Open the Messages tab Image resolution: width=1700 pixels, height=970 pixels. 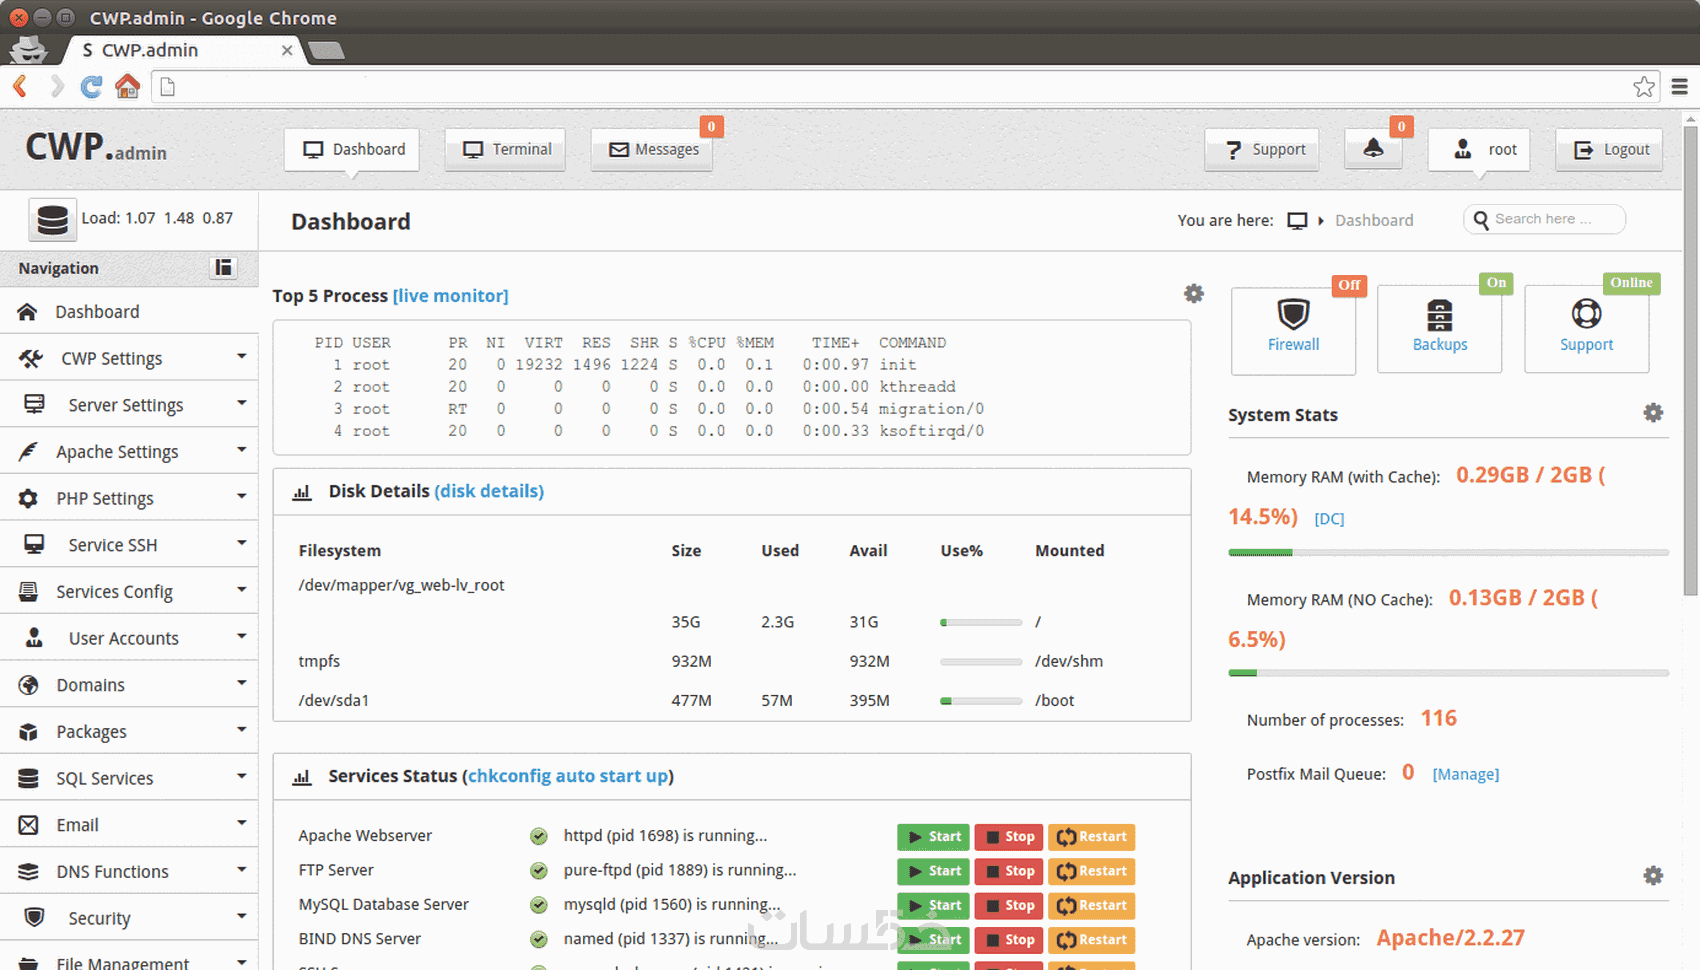click(652, 149)
